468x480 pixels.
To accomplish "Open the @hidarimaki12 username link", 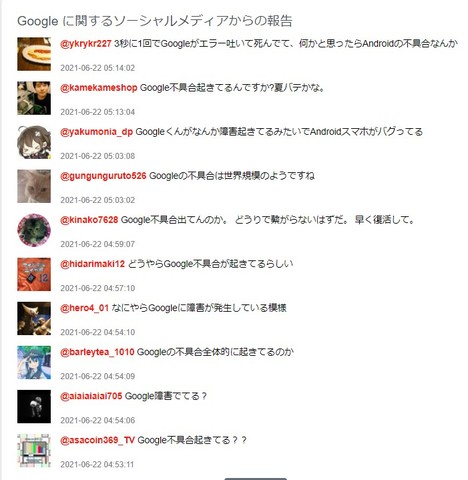I will coord(92,264).
